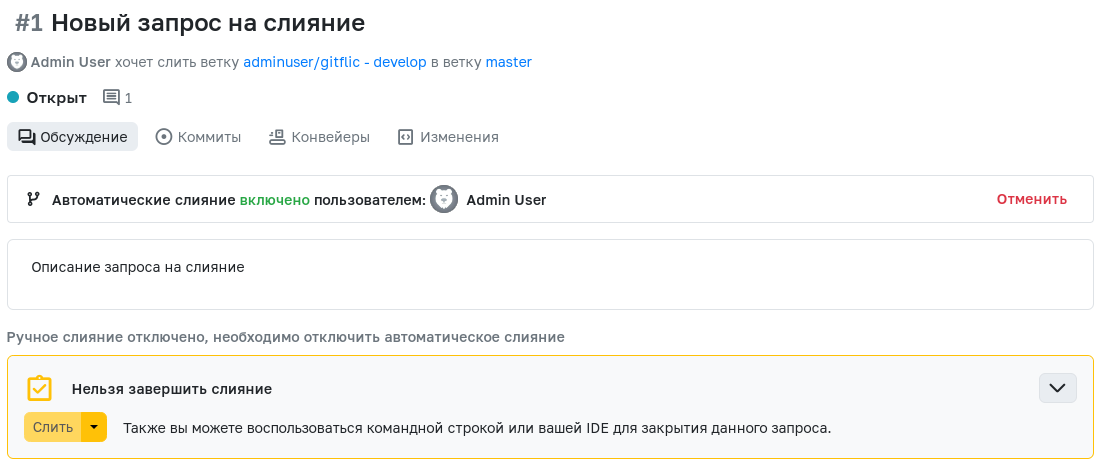The width and height of the screenshot is (1096, 466).
Task: Click the merge branch icon in auto-merge banner
Action: (33, 199)
